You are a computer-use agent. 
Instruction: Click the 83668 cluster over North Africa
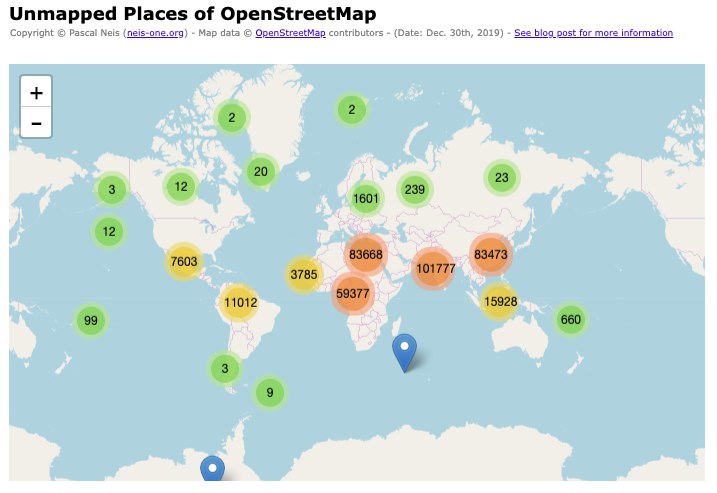point(365,254)
